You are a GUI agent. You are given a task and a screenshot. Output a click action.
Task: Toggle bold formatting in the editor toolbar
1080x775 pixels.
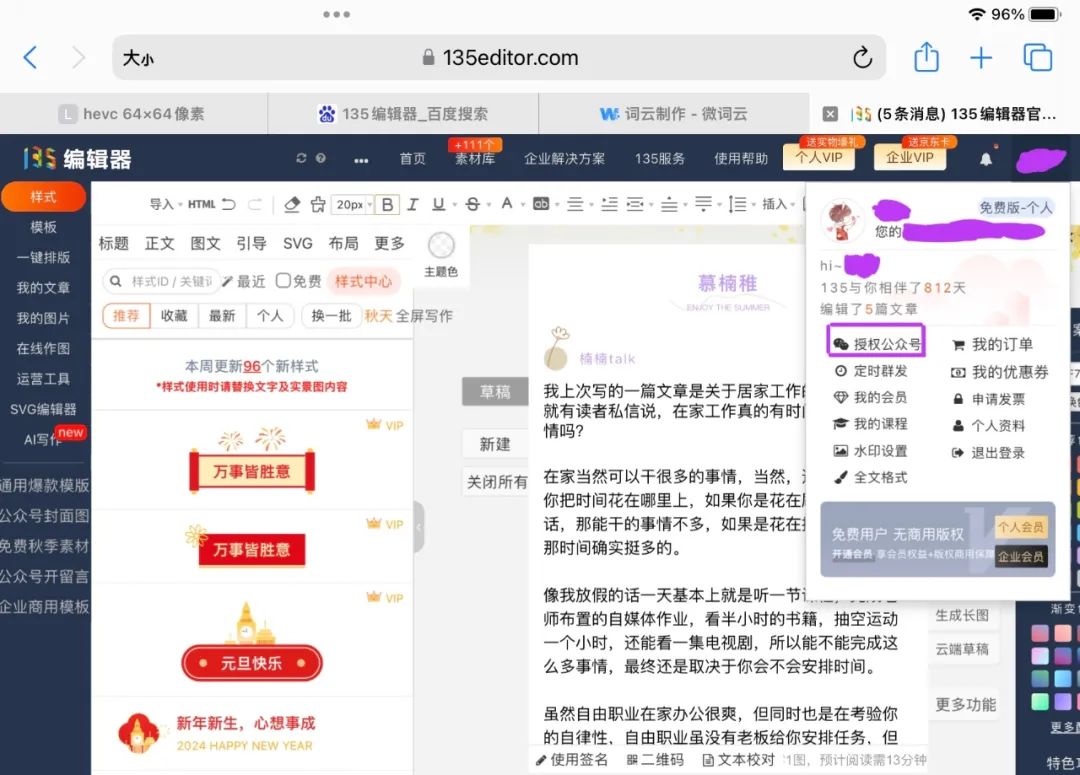[388, 205]
